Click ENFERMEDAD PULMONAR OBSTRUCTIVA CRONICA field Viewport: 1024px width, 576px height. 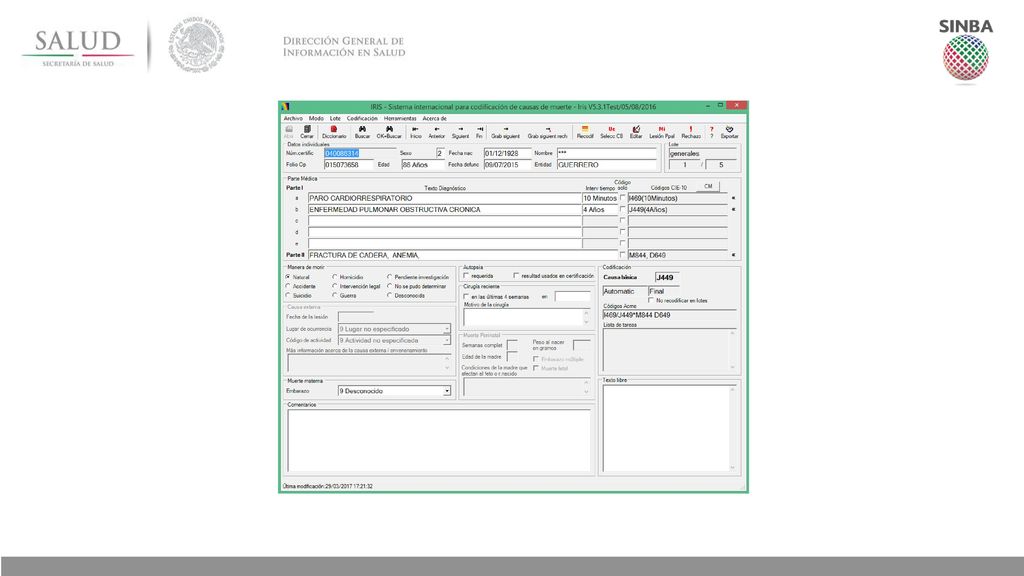tap(444, 210)
